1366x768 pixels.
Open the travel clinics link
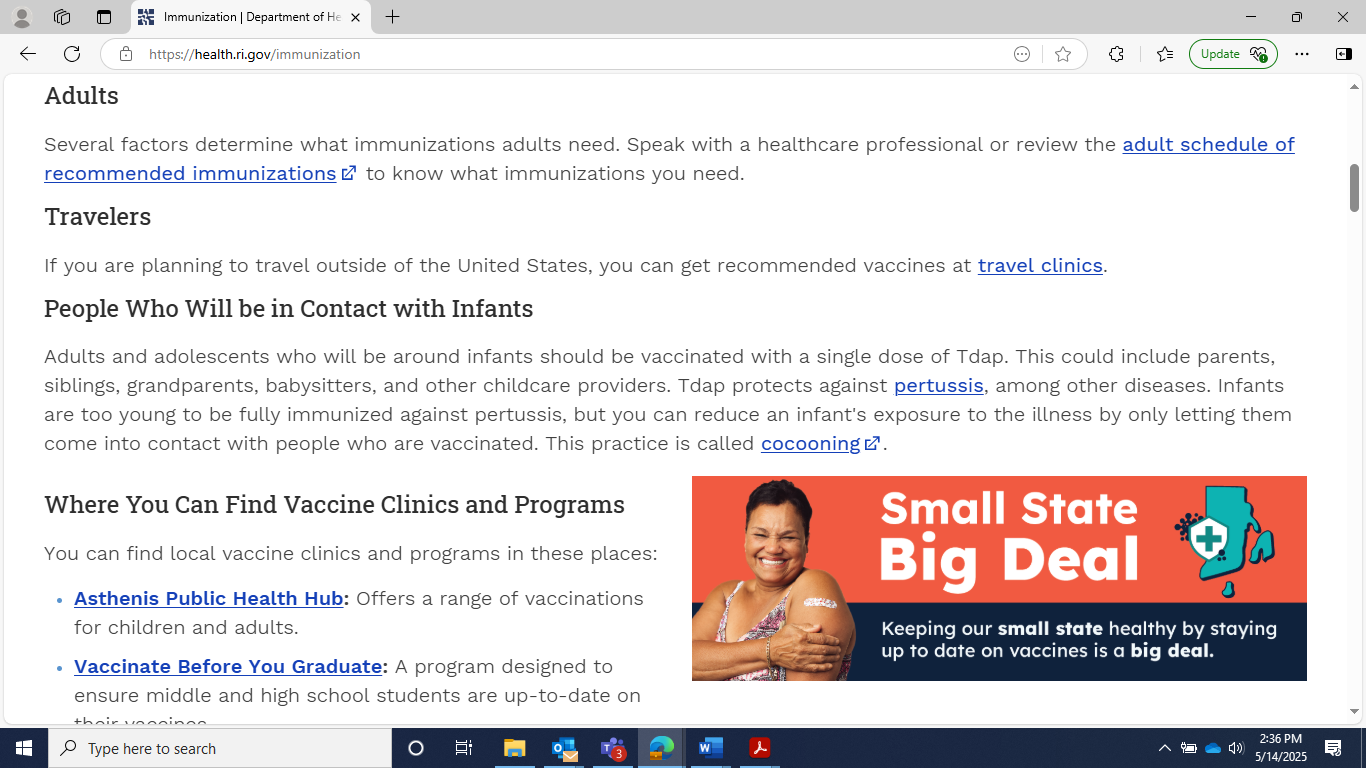[1039, 265]
